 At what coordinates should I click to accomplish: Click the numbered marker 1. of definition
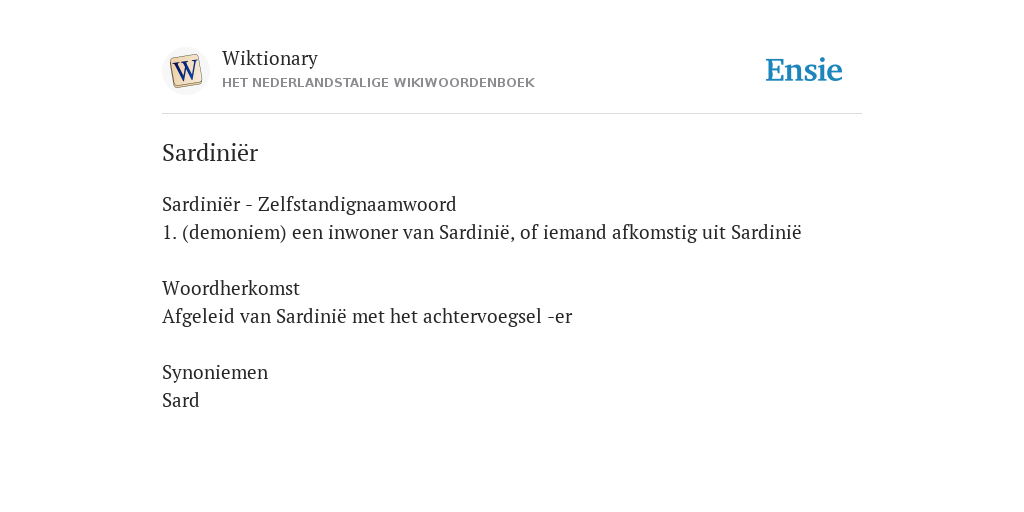169,232
